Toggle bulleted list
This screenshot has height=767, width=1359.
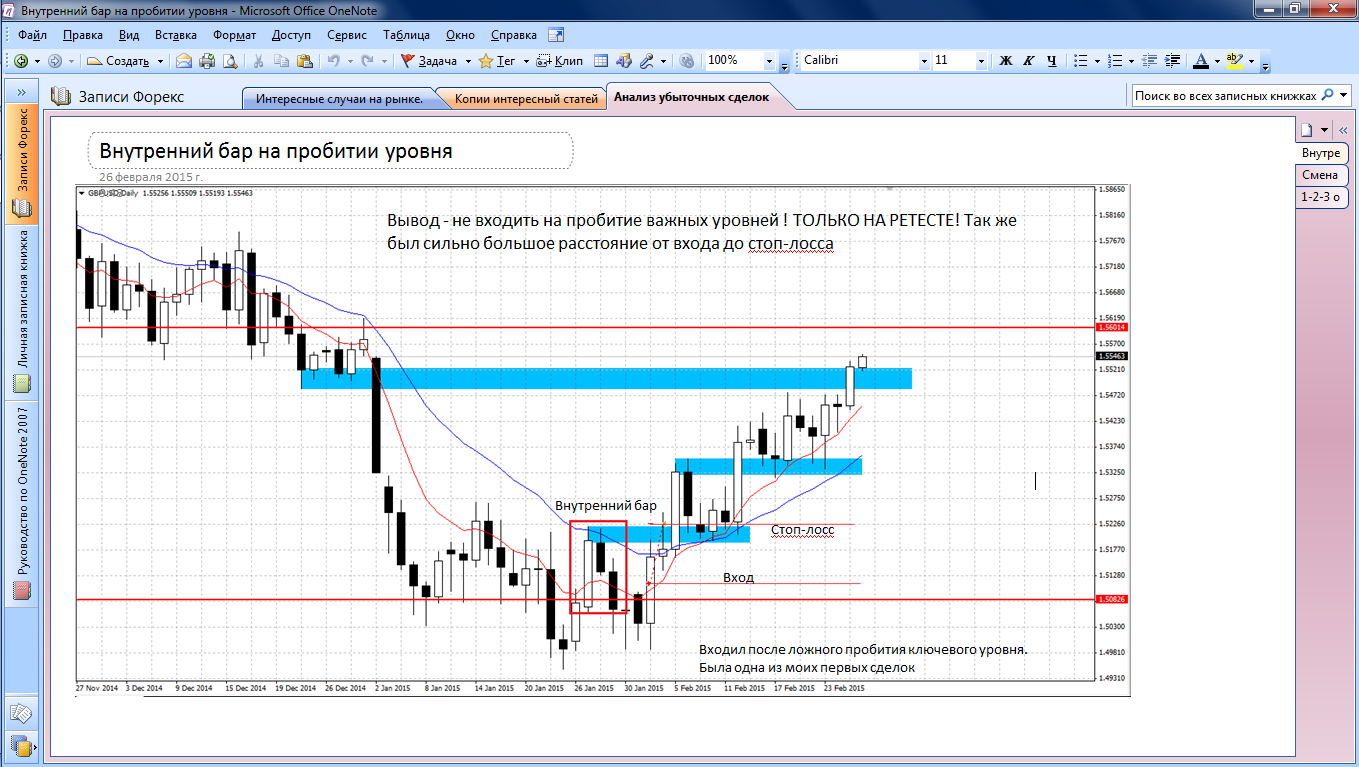coord(1080,61)
